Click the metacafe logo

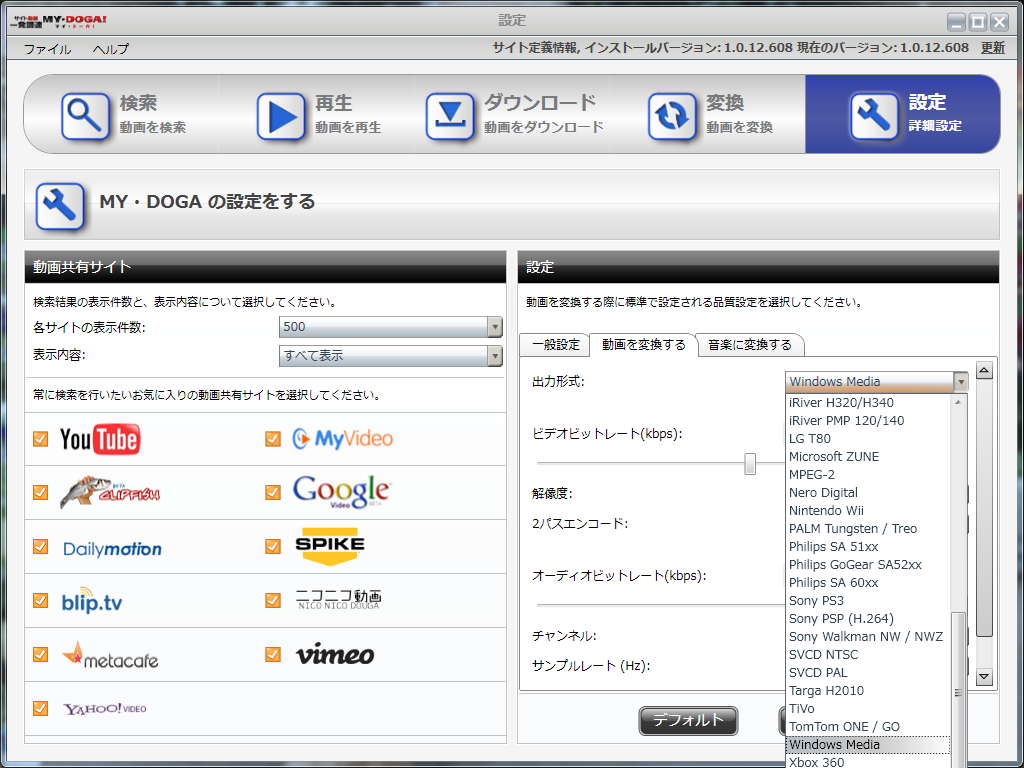coord(110,655)
